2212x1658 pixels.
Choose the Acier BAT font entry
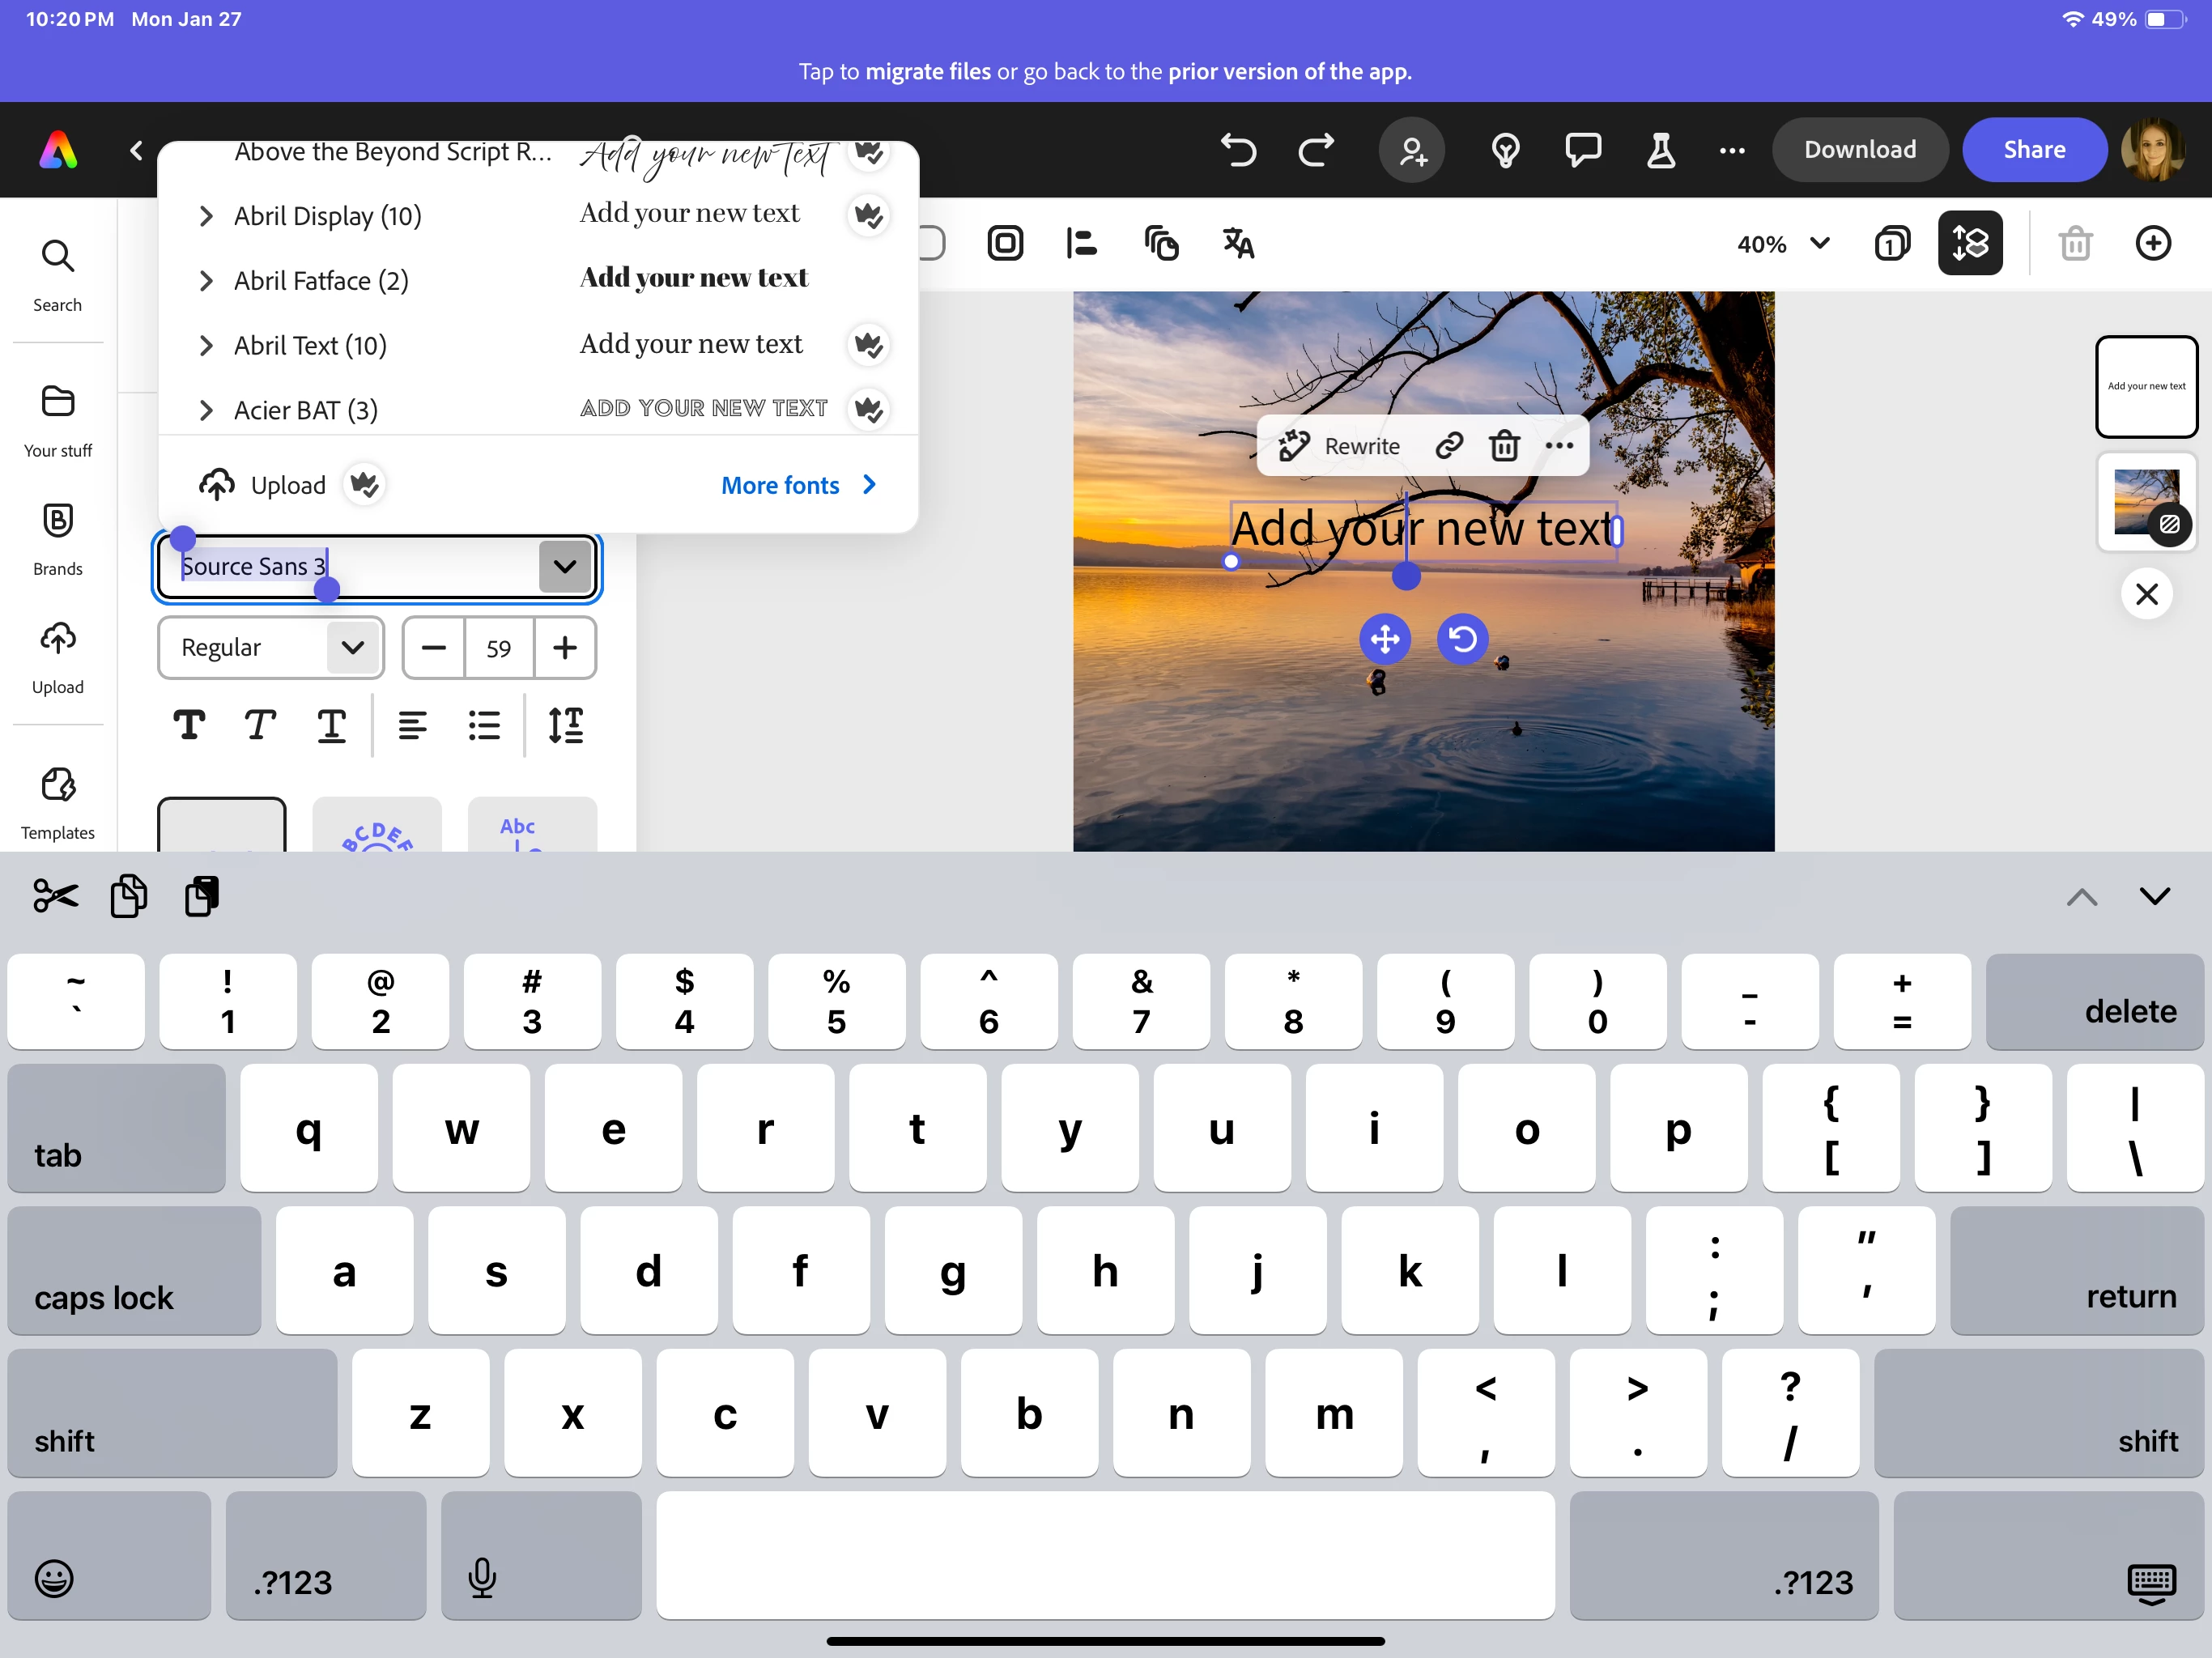[305, 410]
